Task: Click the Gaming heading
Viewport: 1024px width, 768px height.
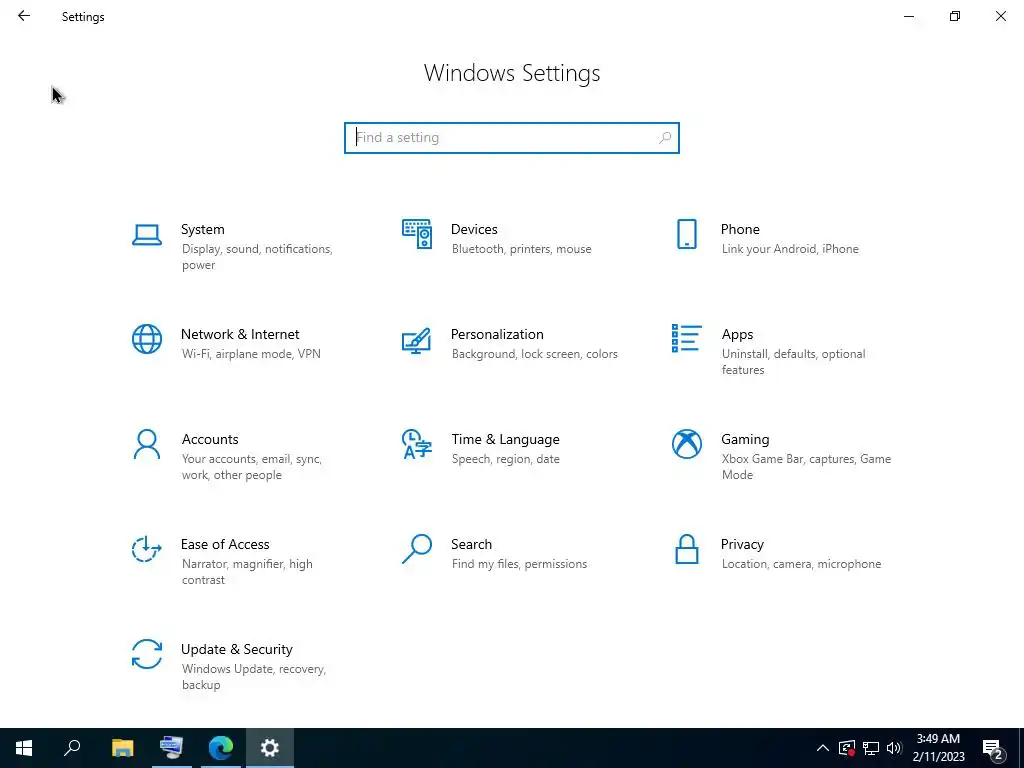Action: pyautogui.click(x=745, y=440)
